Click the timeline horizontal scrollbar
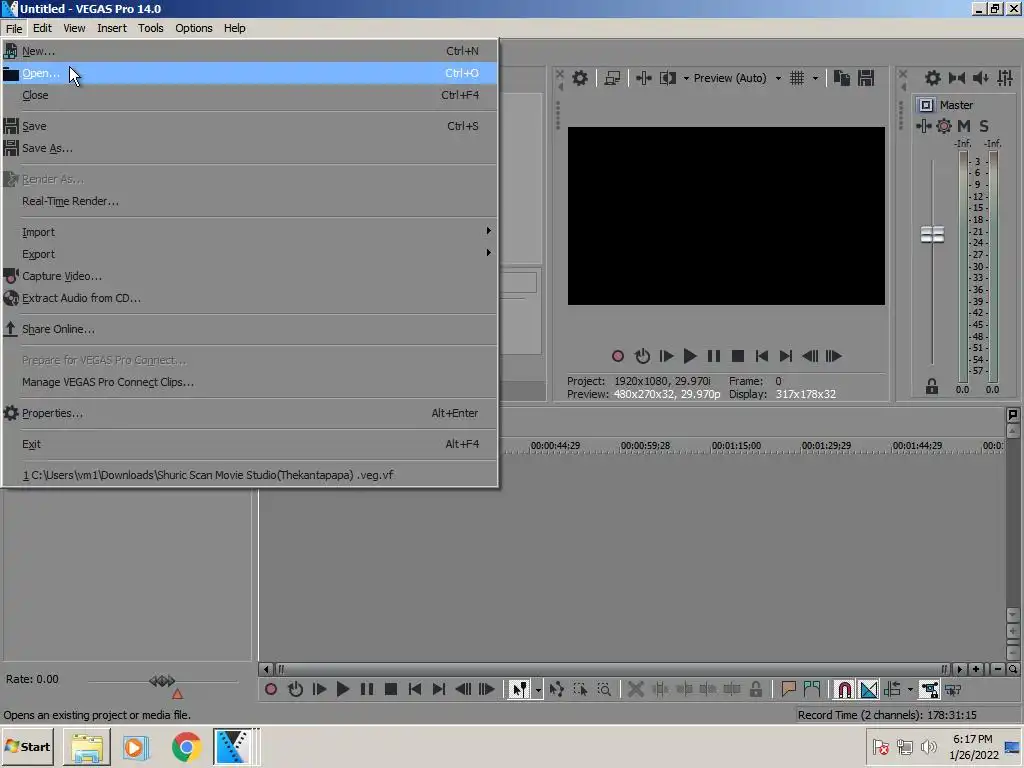1024x768 pixels. click(x=611, y=669)
